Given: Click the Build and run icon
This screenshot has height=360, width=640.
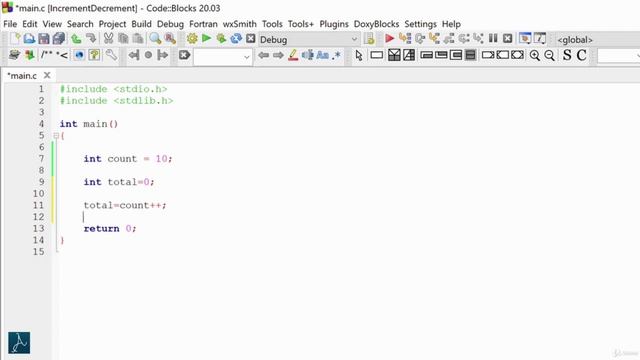Looking at the screenshot, I should pos(221,39).
